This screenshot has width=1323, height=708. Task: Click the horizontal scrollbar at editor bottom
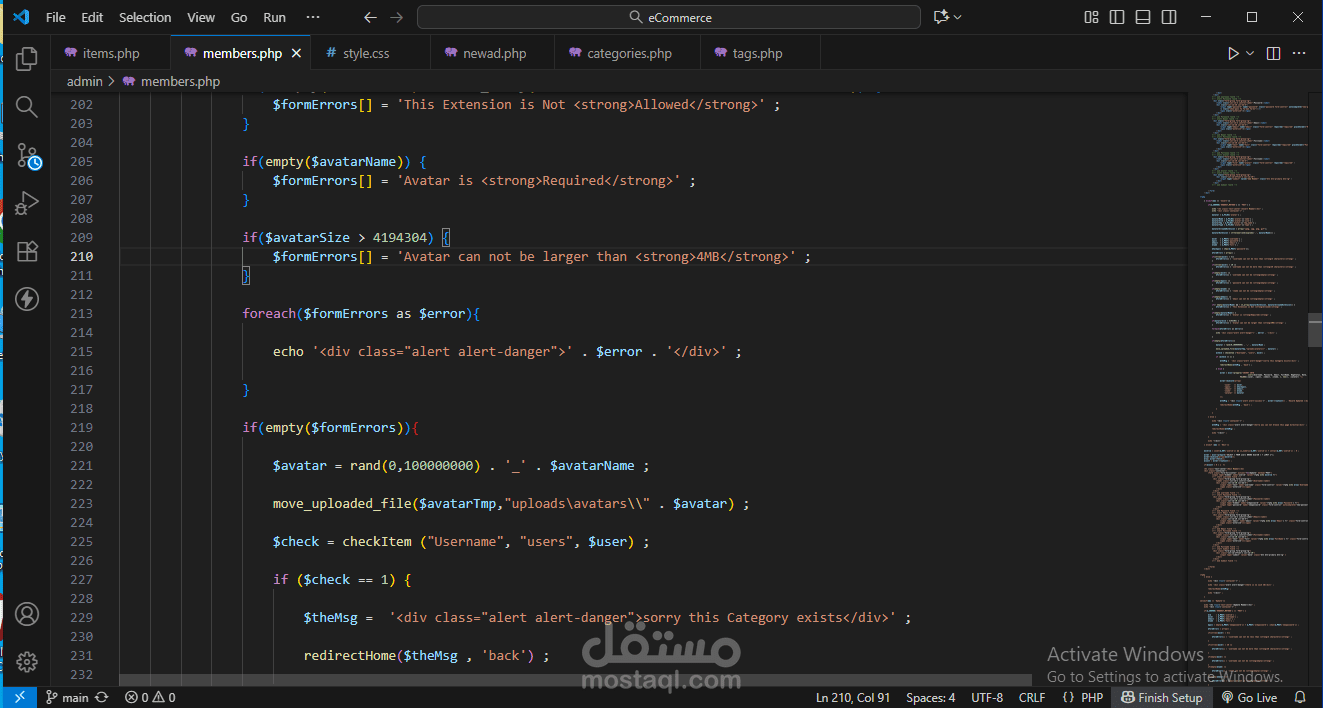coord(575,680)
